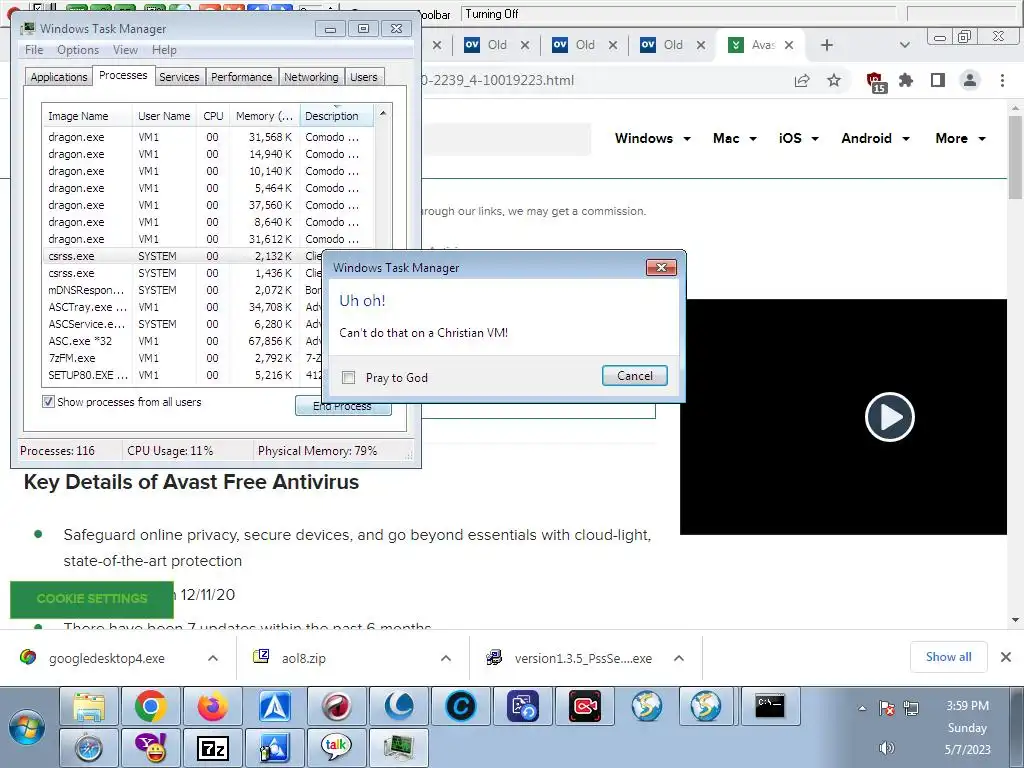Open a new Chrome tab with plus
The image size is (1024, 768).
pyautogui.click(x=827, y=45)
